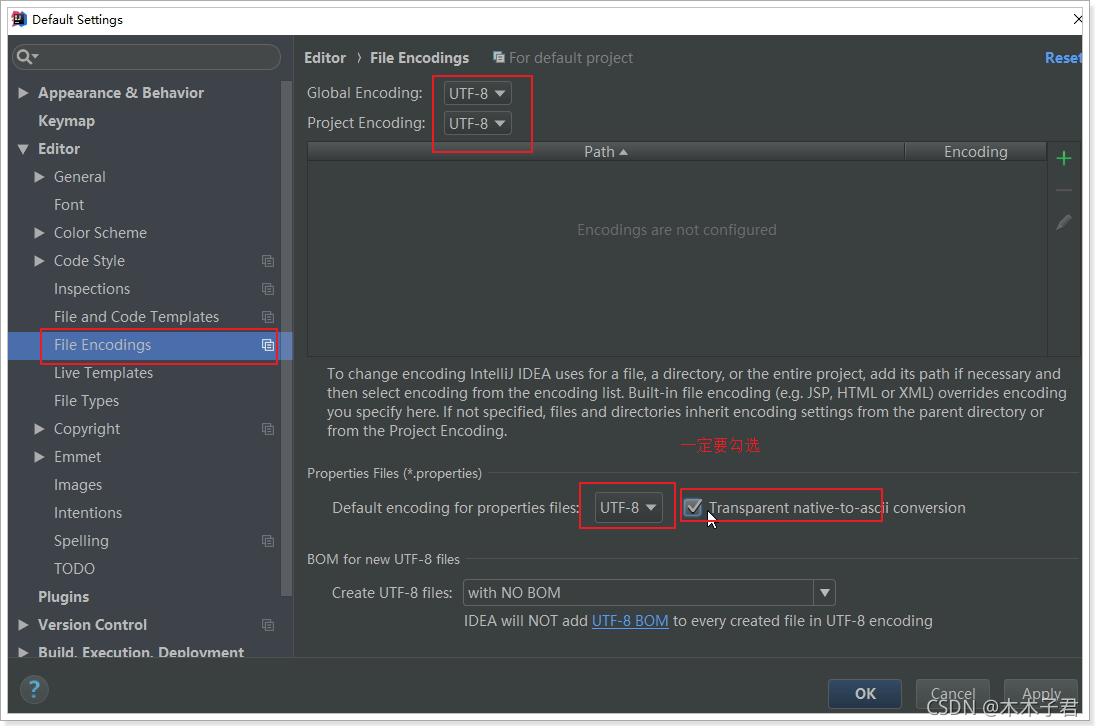Viewport: 1095px width, 726px height.
Task: Open Live Templates settings
Action: [103, 373]
